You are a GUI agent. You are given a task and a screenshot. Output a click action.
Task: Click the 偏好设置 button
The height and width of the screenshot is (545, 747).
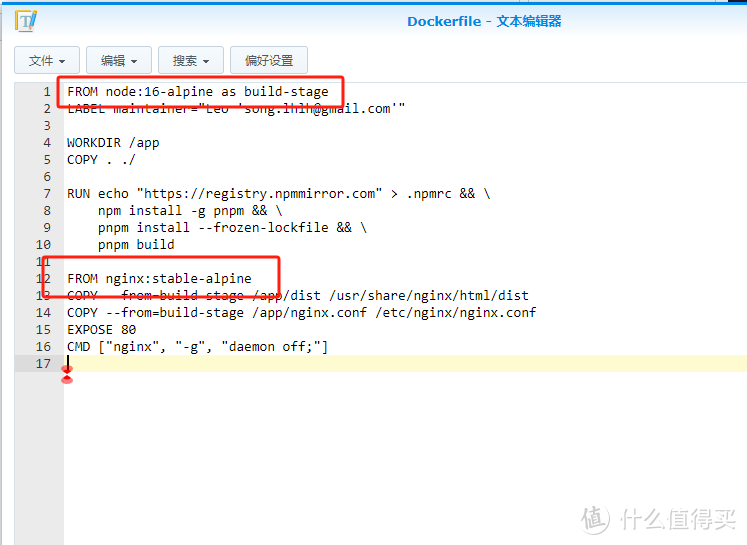[x=269, y=61]
